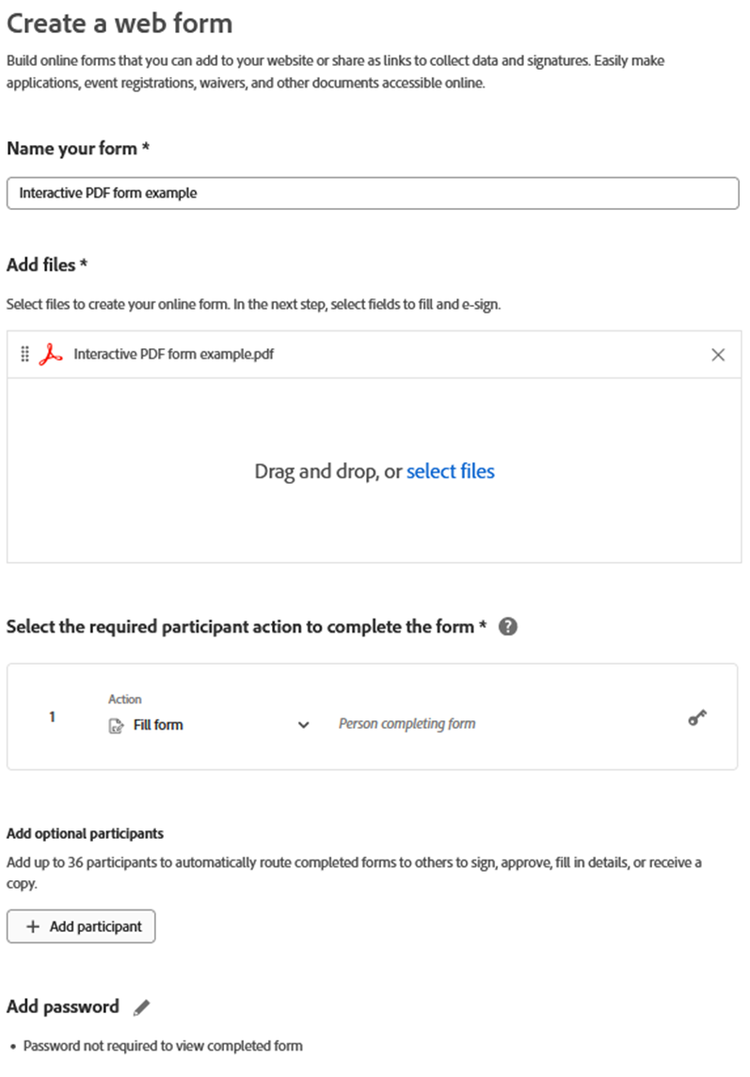Screen dimensions: 750x1077
Task: Click the Drag and drop text
Action: (x=328, y=471)
